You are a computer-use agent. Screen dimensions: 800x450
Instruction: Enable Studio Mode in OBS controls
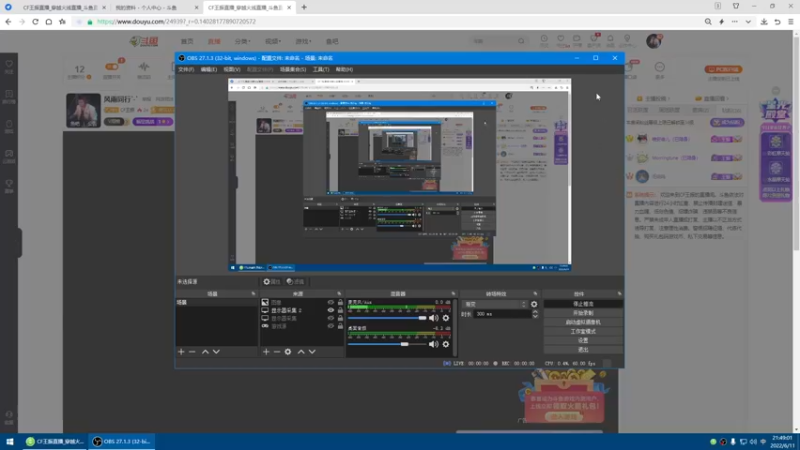click(583, 331)
